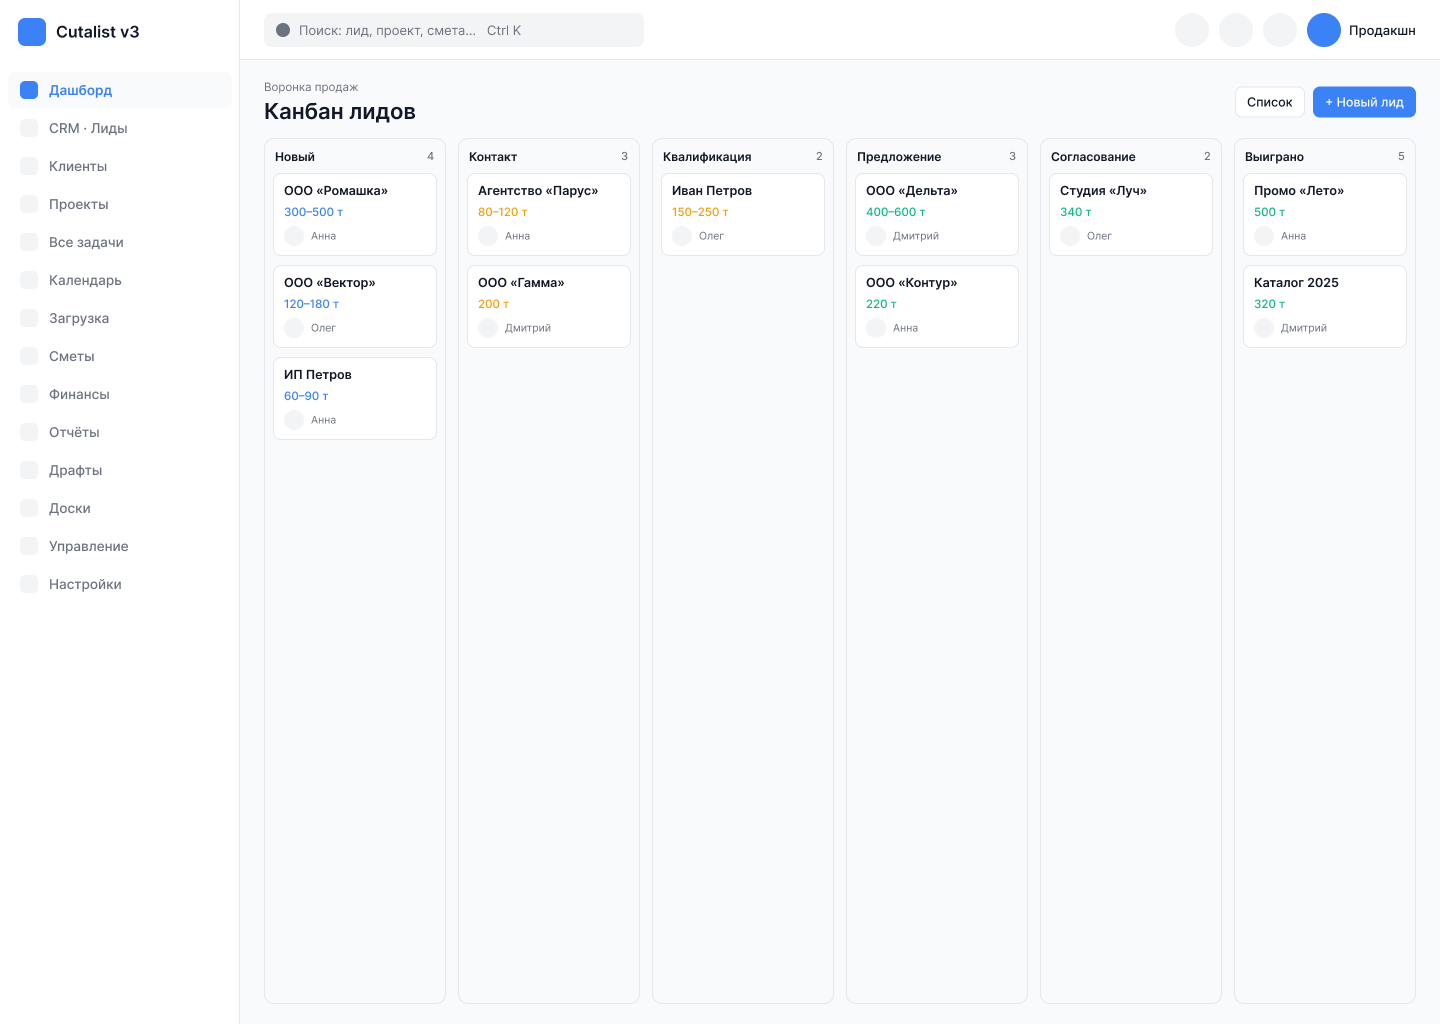Screen dimensions: 1440x1024
Task: Click the Дашборд sidebar icon
Action: (x=29, y=90)
